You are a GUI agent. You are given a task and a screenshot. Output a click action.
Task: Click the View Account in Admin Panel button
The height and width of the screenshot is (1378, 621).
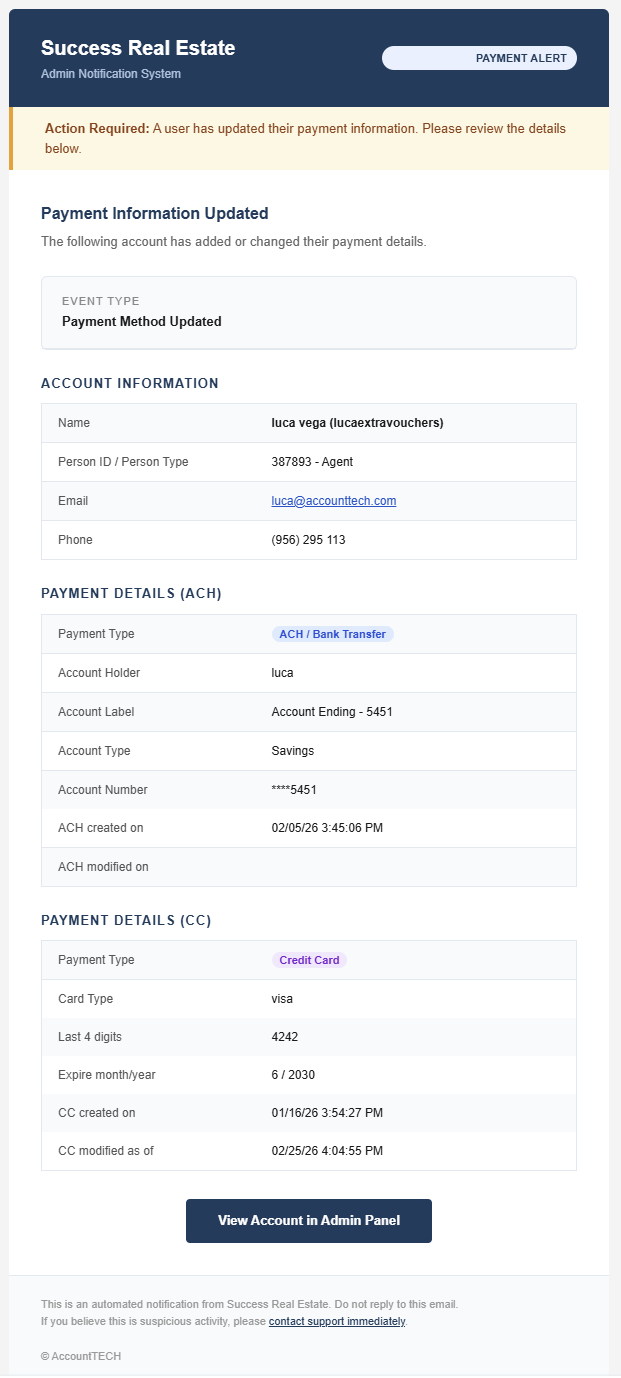[x=308, y=1221]
